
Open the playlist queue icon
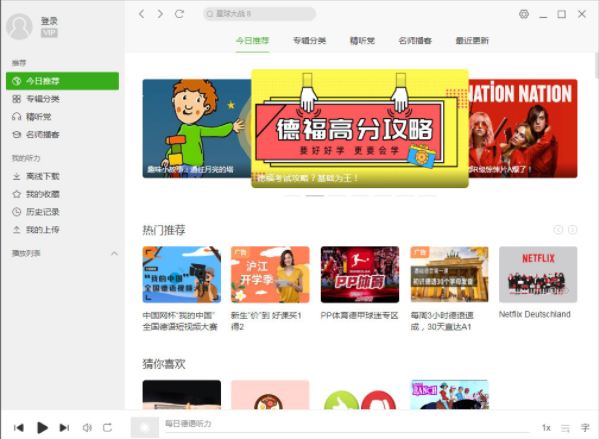point(565,428)
